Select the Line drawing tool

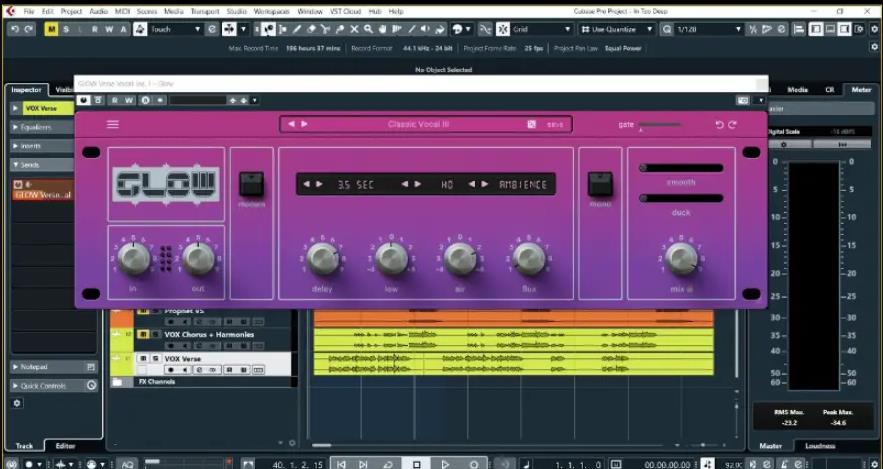click(x=412, y=29)
